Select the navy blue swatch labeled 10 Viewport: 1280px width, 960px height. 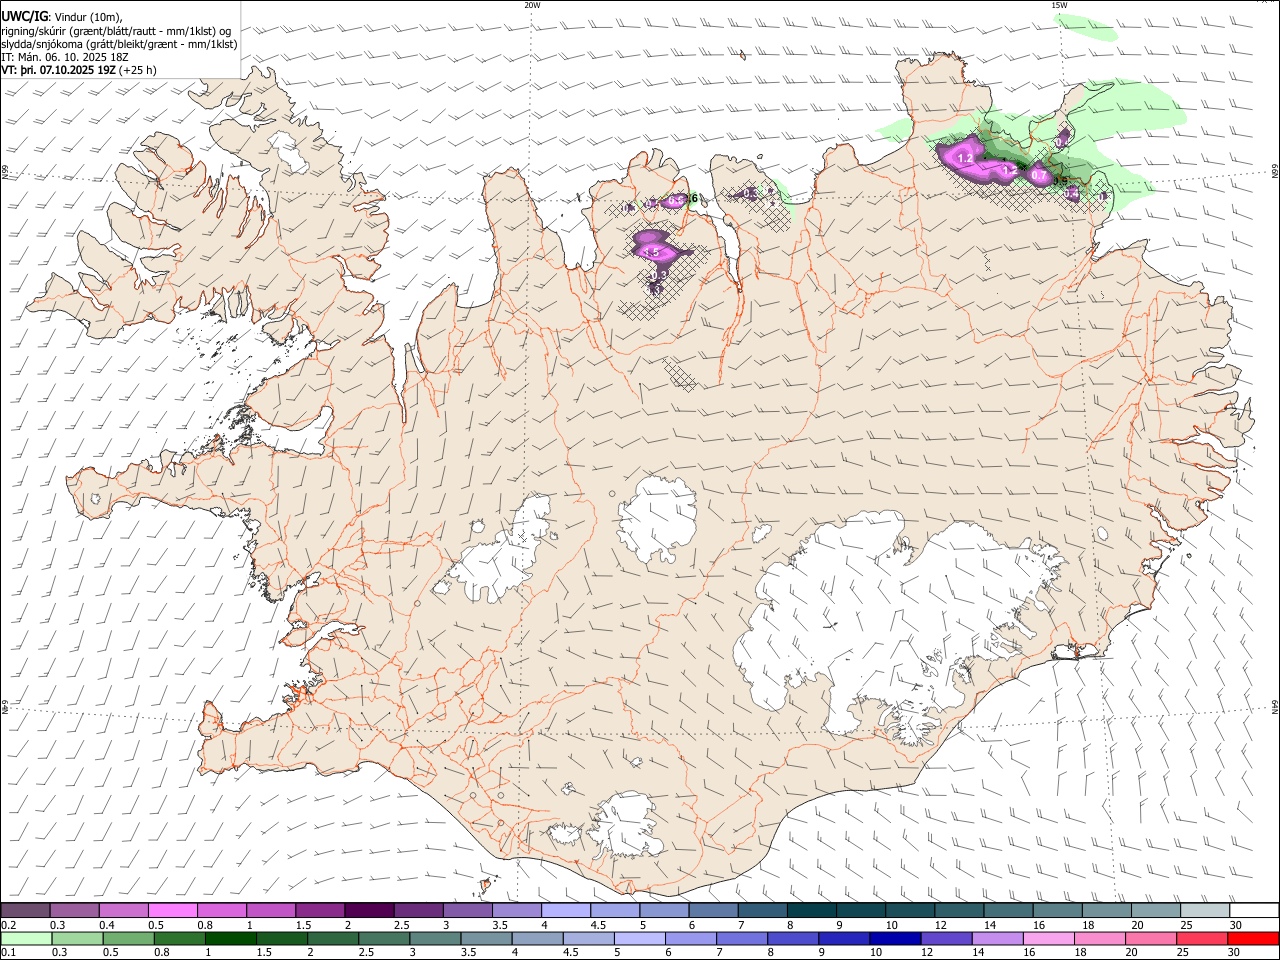click(x=893, y=938)
